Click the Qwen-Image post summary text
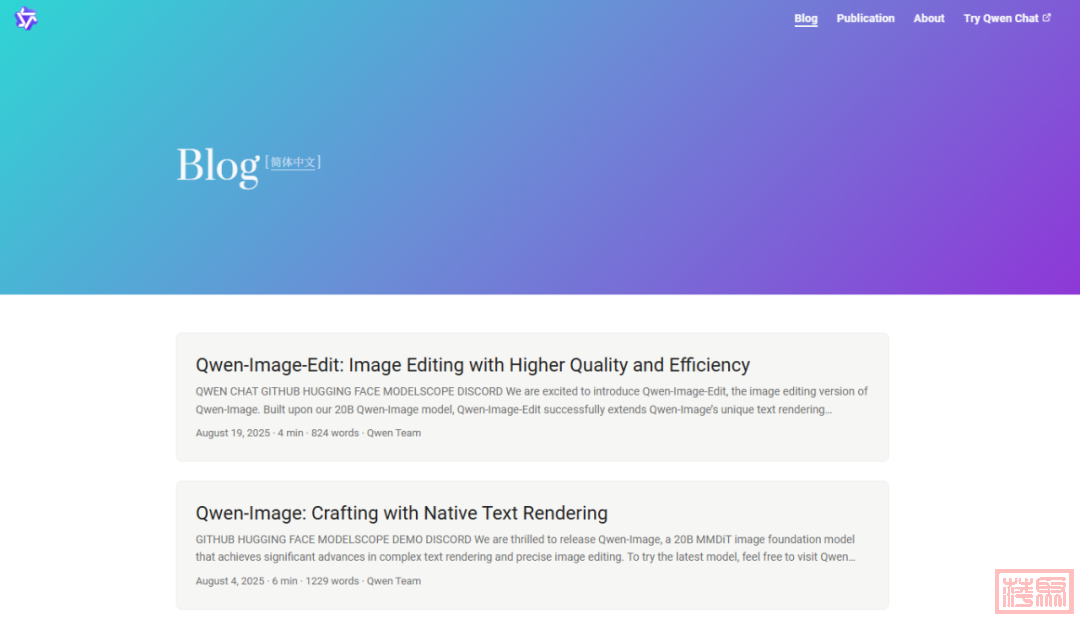This screenshot has width=1080, height=619. [525, 548]
